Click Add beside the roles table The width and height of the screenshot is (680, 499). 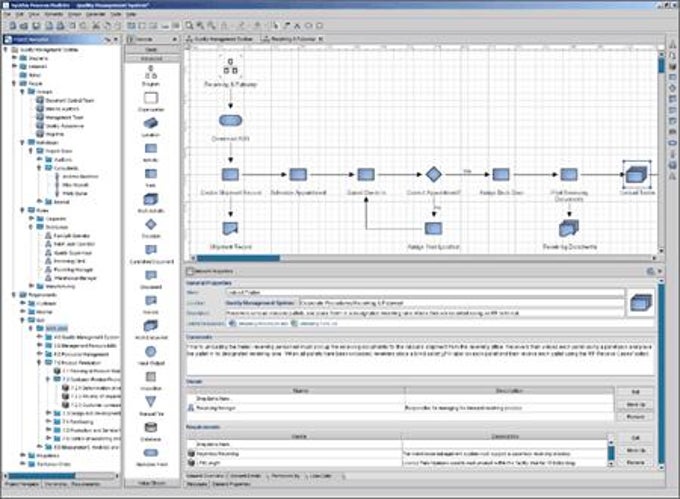(x=635, y=392)
